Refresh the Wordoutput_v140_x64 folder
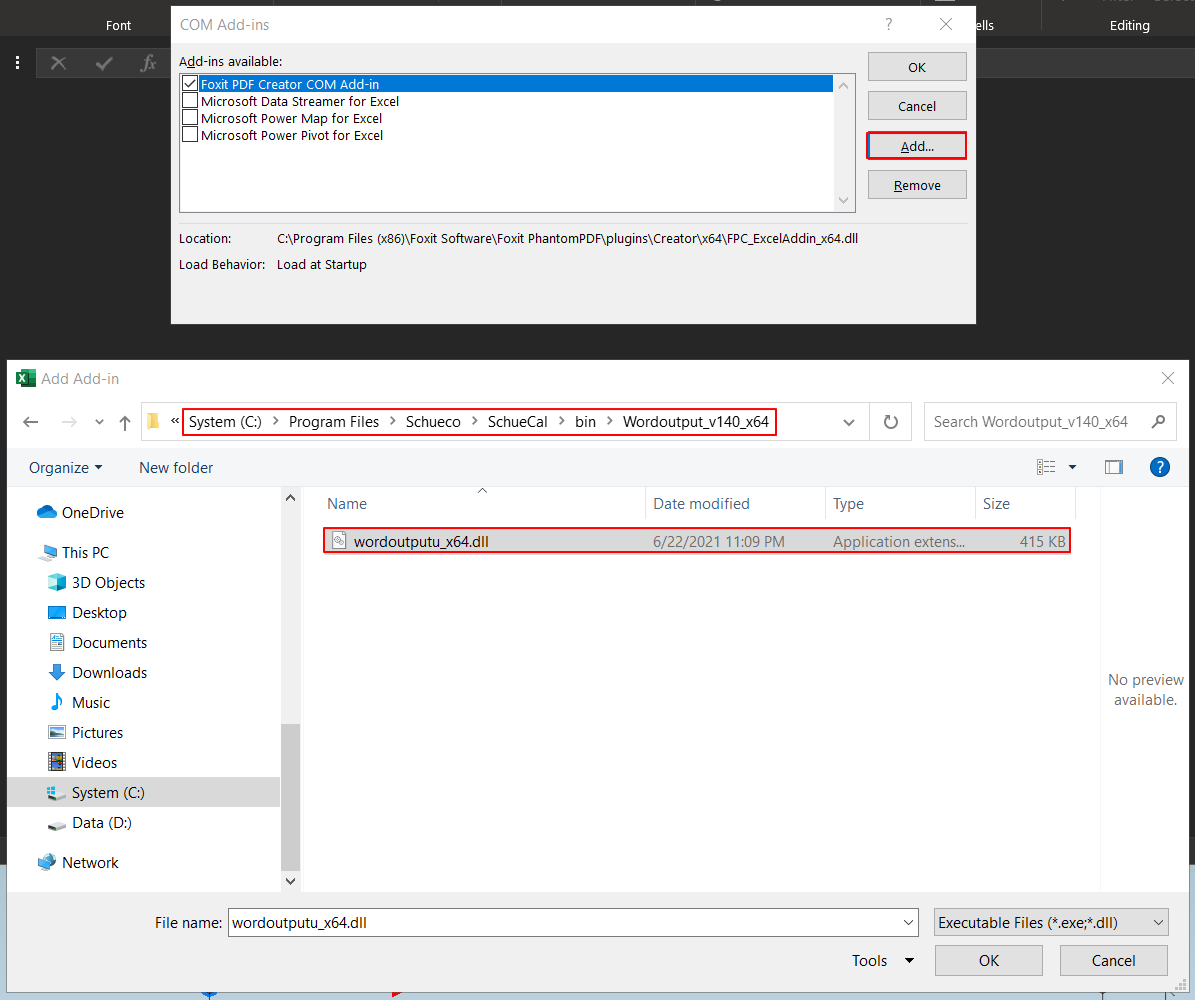Image resolution: width=1195 pixels, height=1000 pixels. tap(890, 422)
